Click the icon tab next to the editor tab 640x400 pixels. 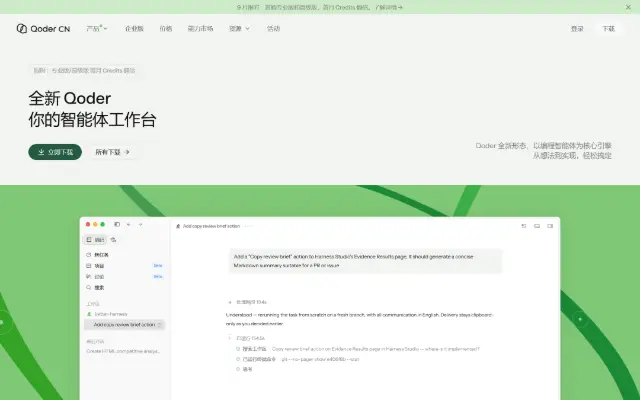(113, 240)
